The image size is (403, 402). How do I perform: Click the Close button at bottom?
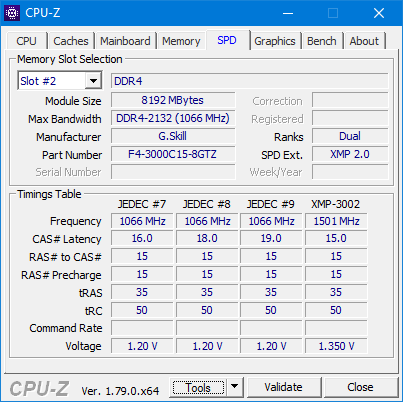tap(360, 387)
